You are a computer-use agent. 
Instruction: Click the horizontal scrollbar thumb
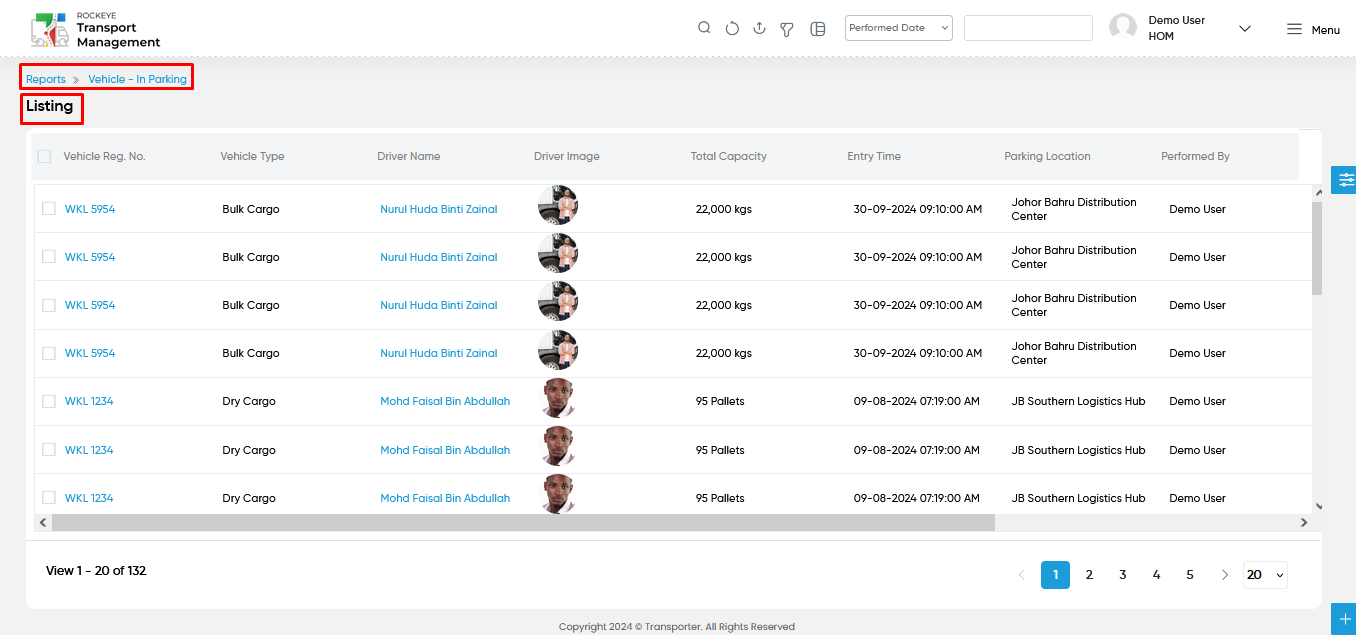(523, 523)
